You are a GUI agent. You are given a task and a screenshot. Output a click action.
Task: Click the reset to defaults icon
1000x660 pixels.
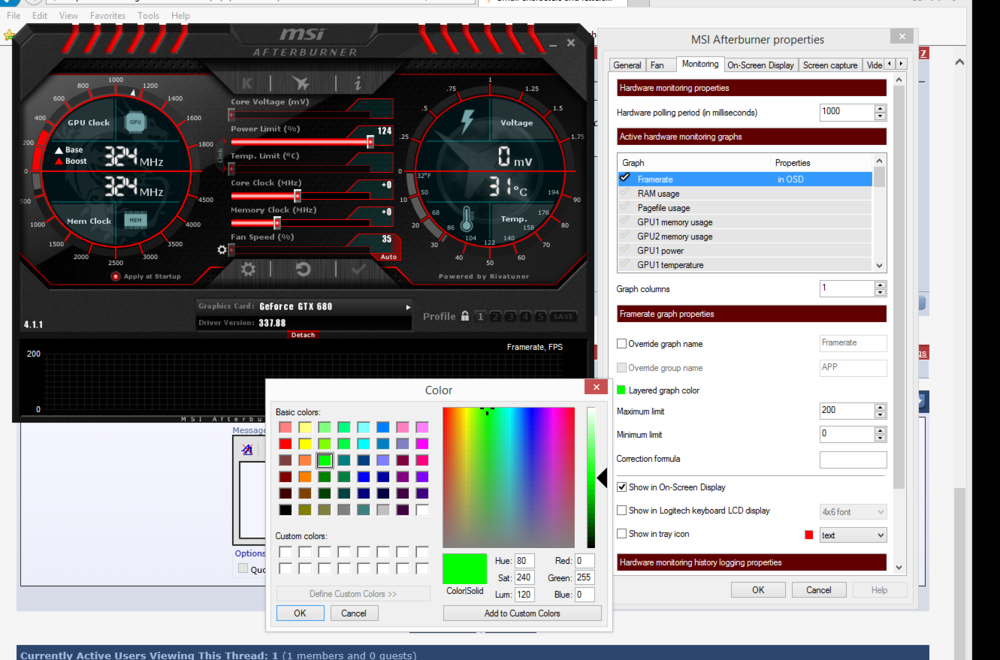(303, 269)
